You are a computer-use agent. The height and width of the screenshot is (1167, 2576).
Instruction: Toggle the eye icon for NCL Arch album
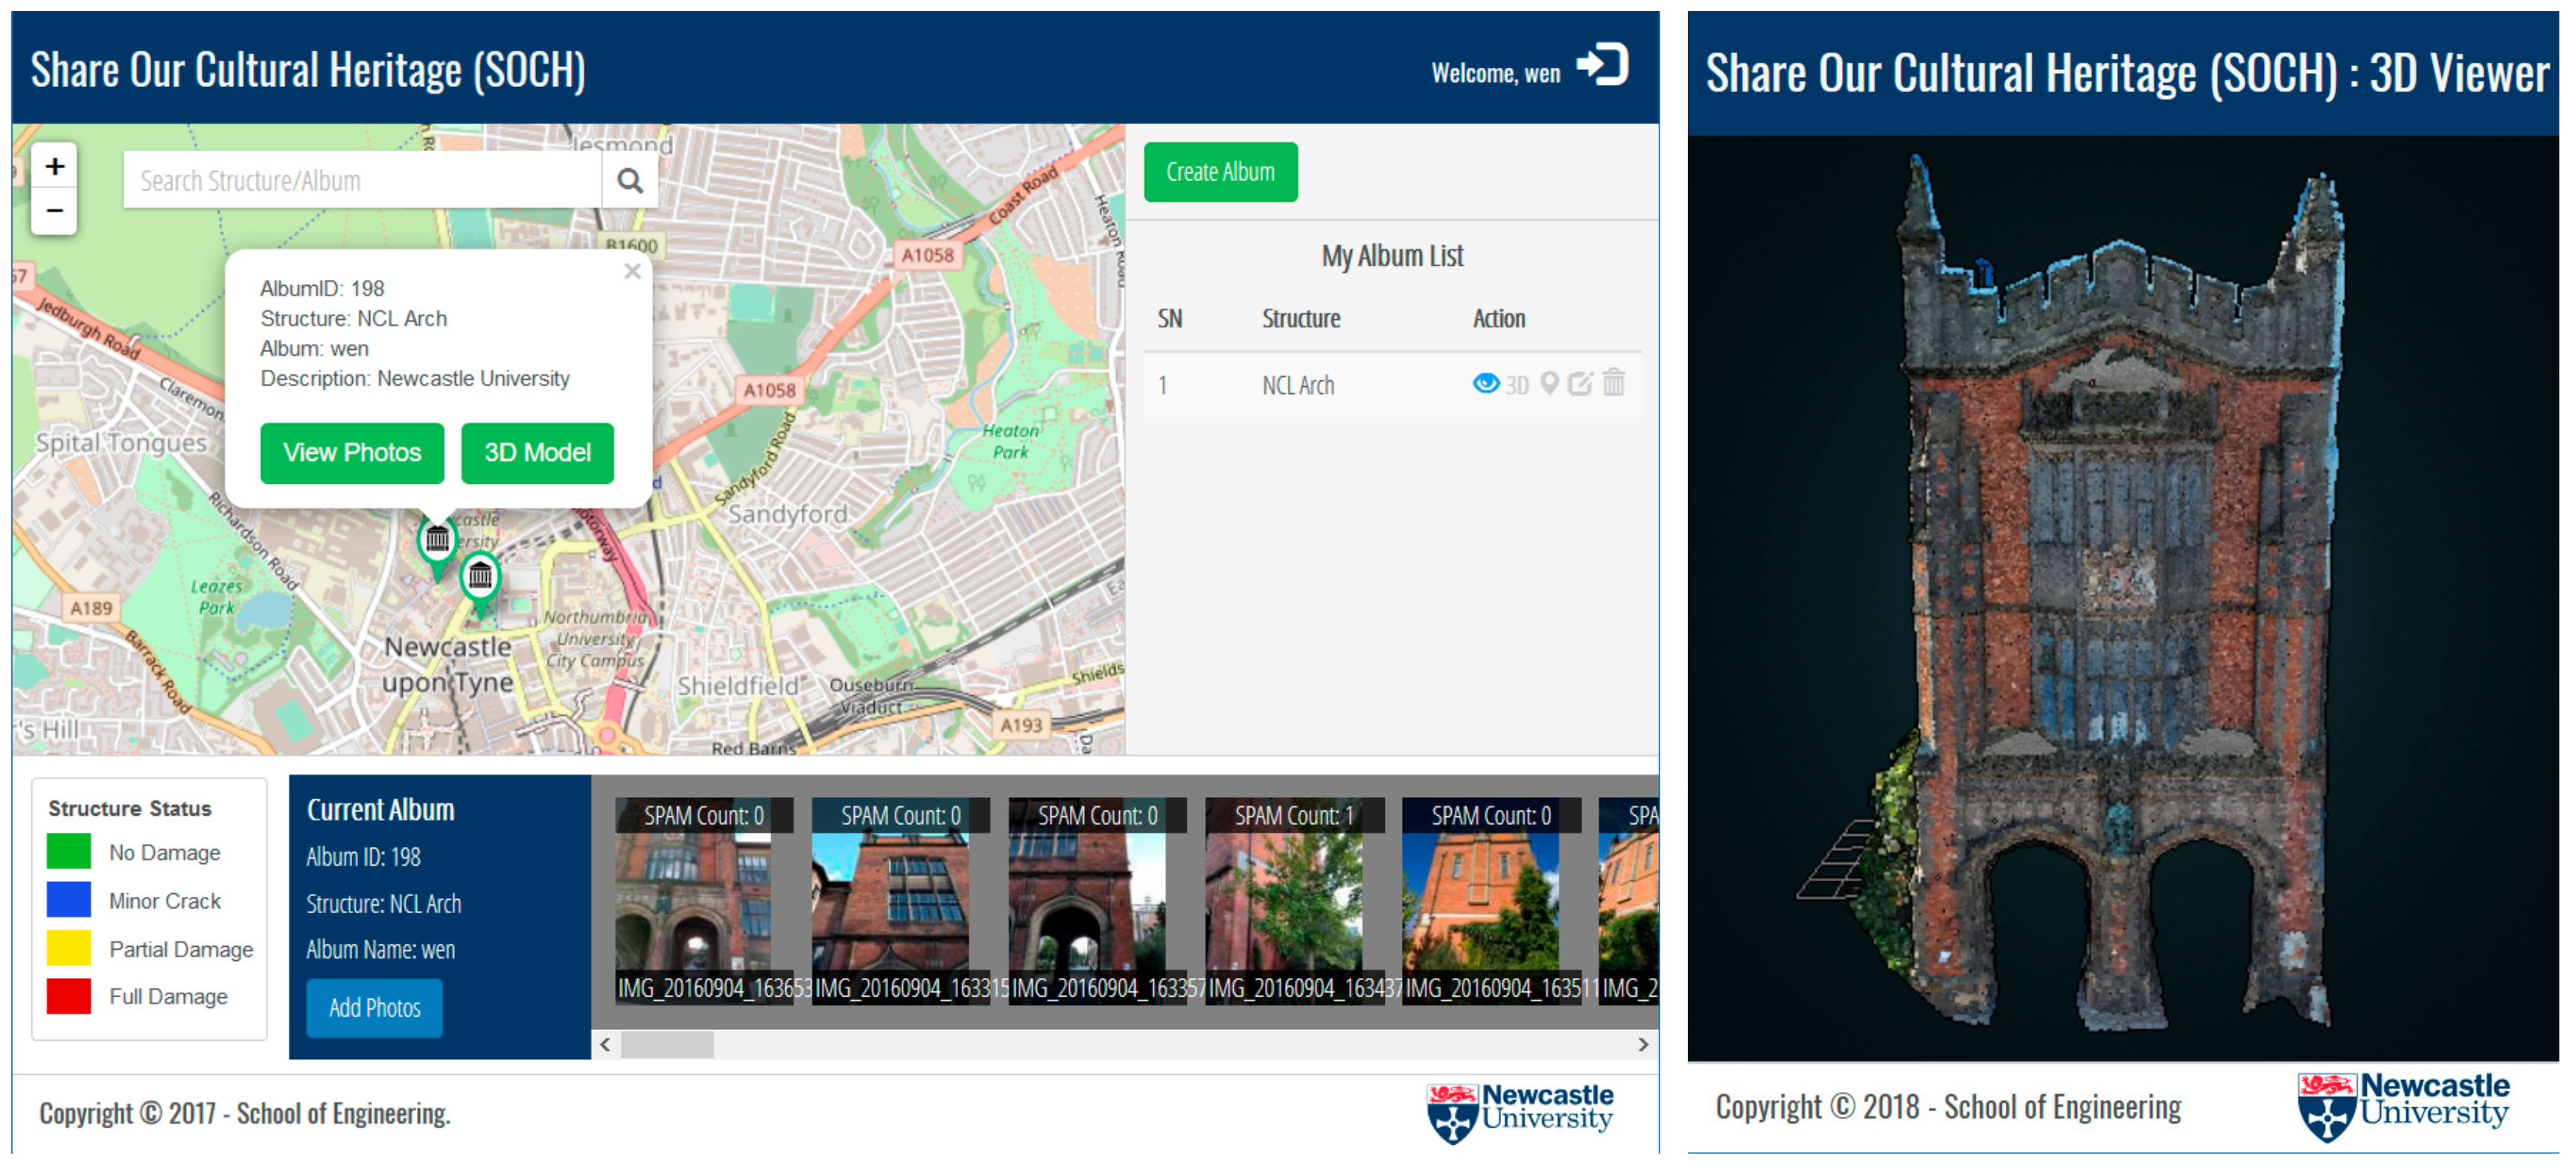pos(1485,383)
